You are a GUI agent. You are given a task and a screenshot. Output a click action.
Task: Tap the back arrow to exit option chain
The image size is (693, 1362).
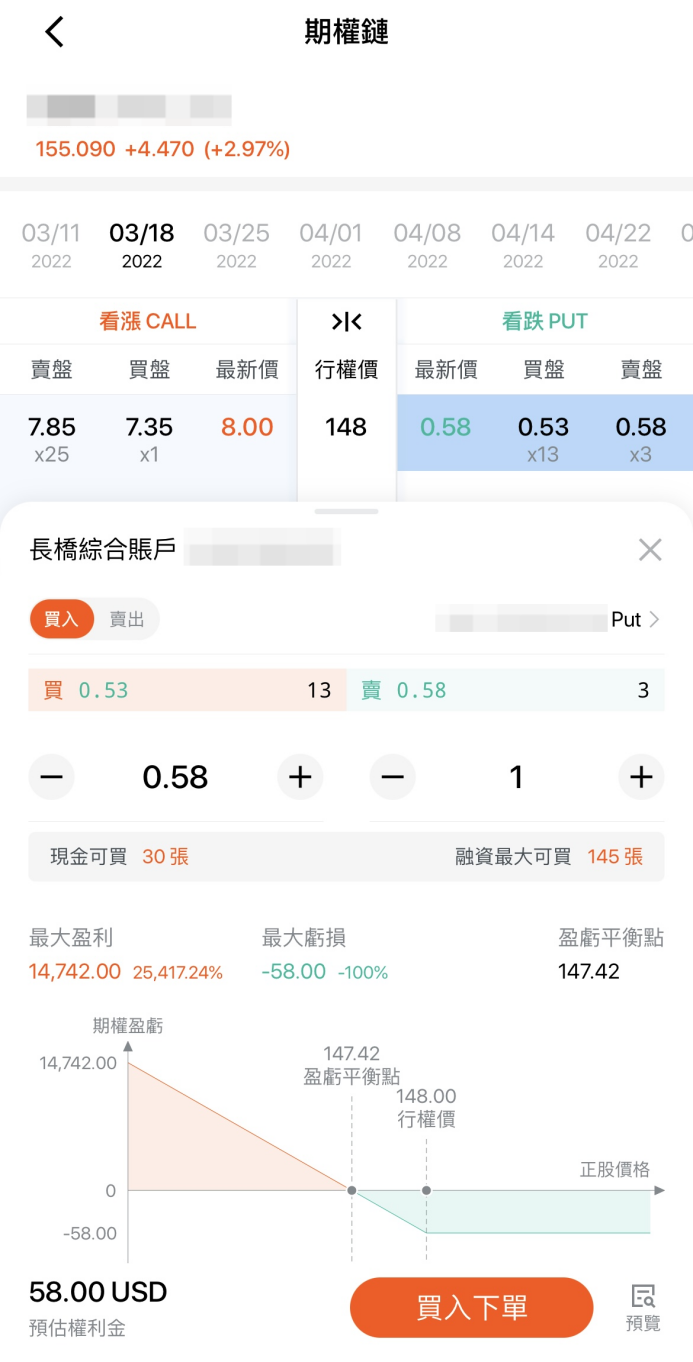point(52,31)
